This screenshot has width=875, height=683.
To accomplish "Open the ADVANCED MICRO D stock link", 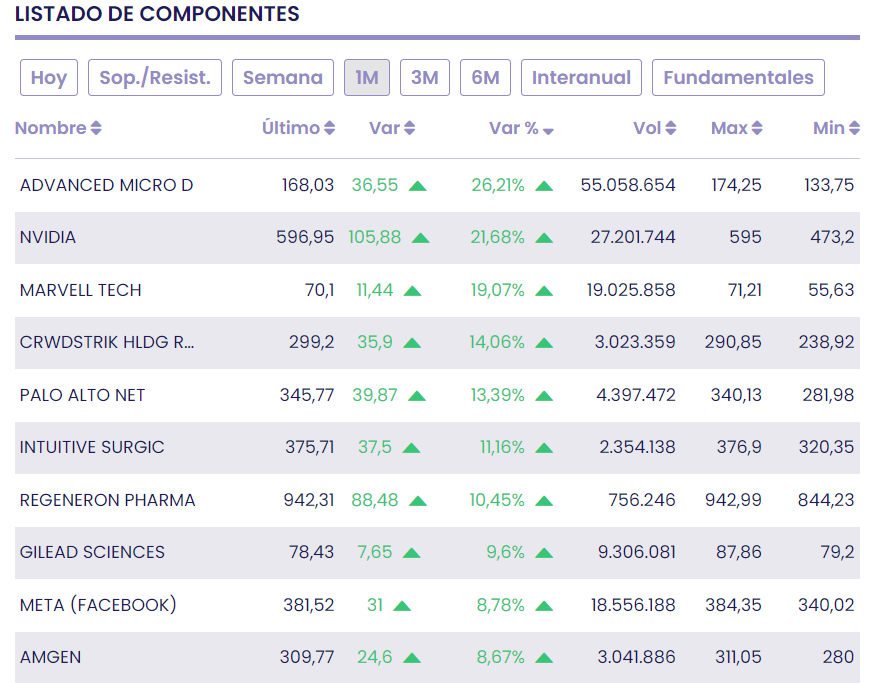I will (107, 185).
